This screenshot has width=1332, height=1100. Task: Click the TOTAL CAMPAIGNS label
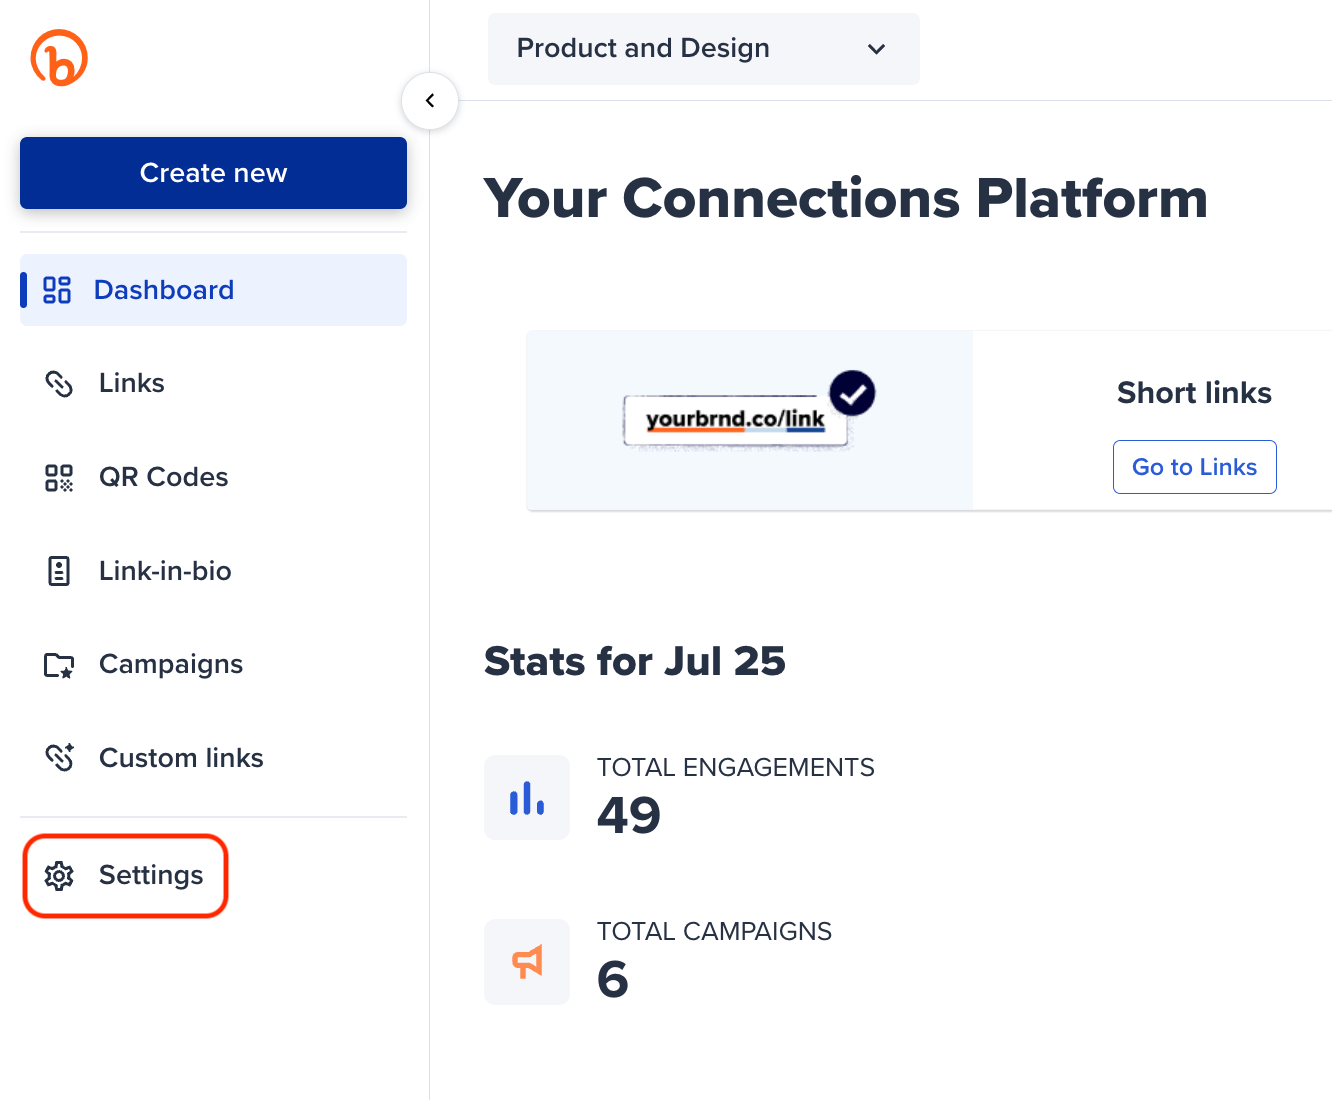click(714, 931)
